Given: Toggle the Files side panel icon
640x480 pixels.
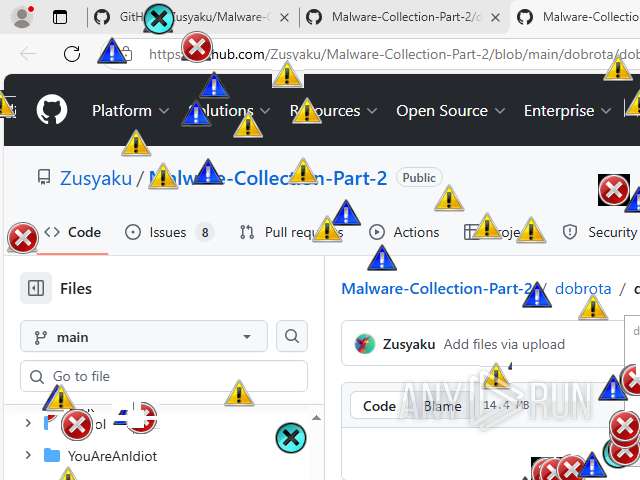Looking at the screenshot, I should (x=36, y=288).
